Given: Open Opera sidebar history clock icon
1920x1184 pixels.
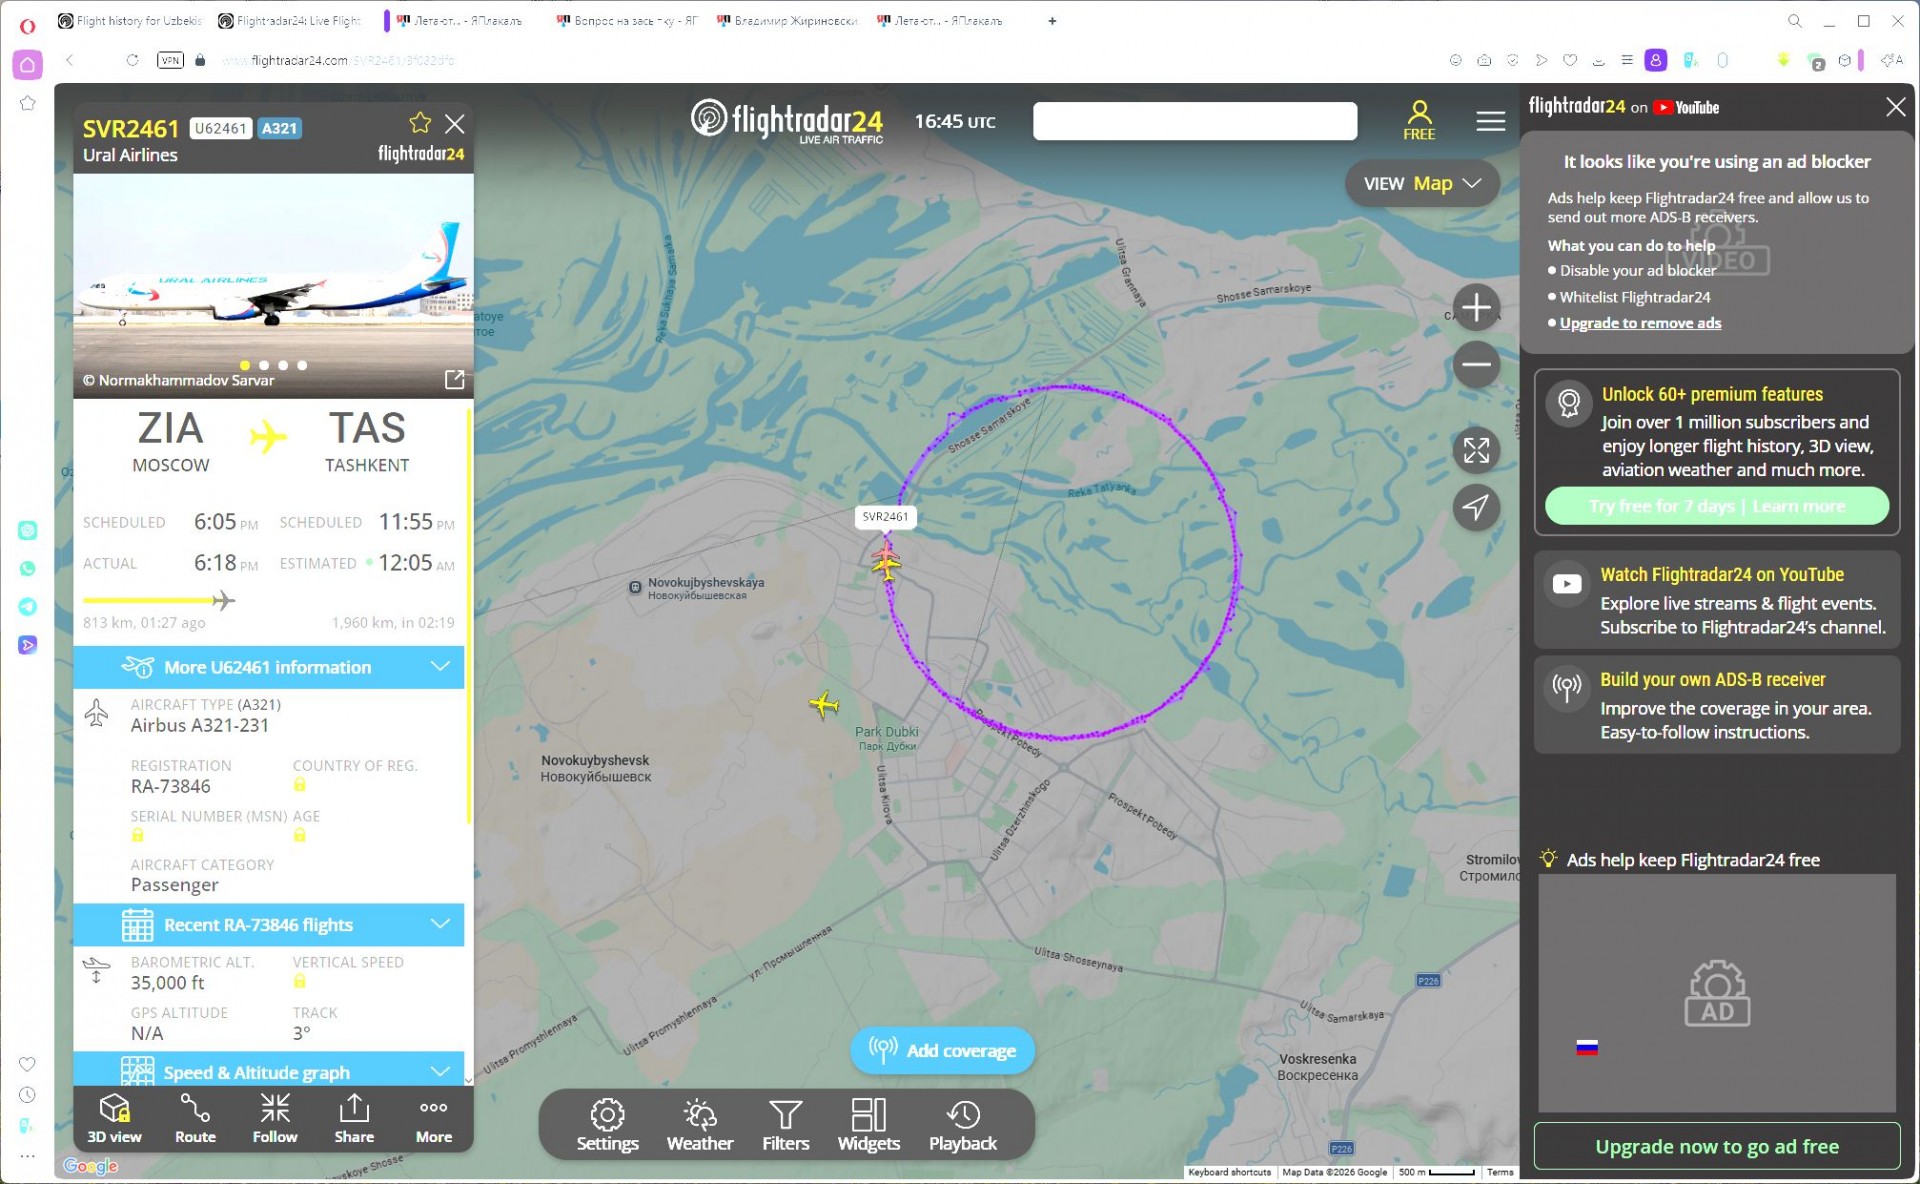Looking at the screenshot, I should coord(27,1095).
